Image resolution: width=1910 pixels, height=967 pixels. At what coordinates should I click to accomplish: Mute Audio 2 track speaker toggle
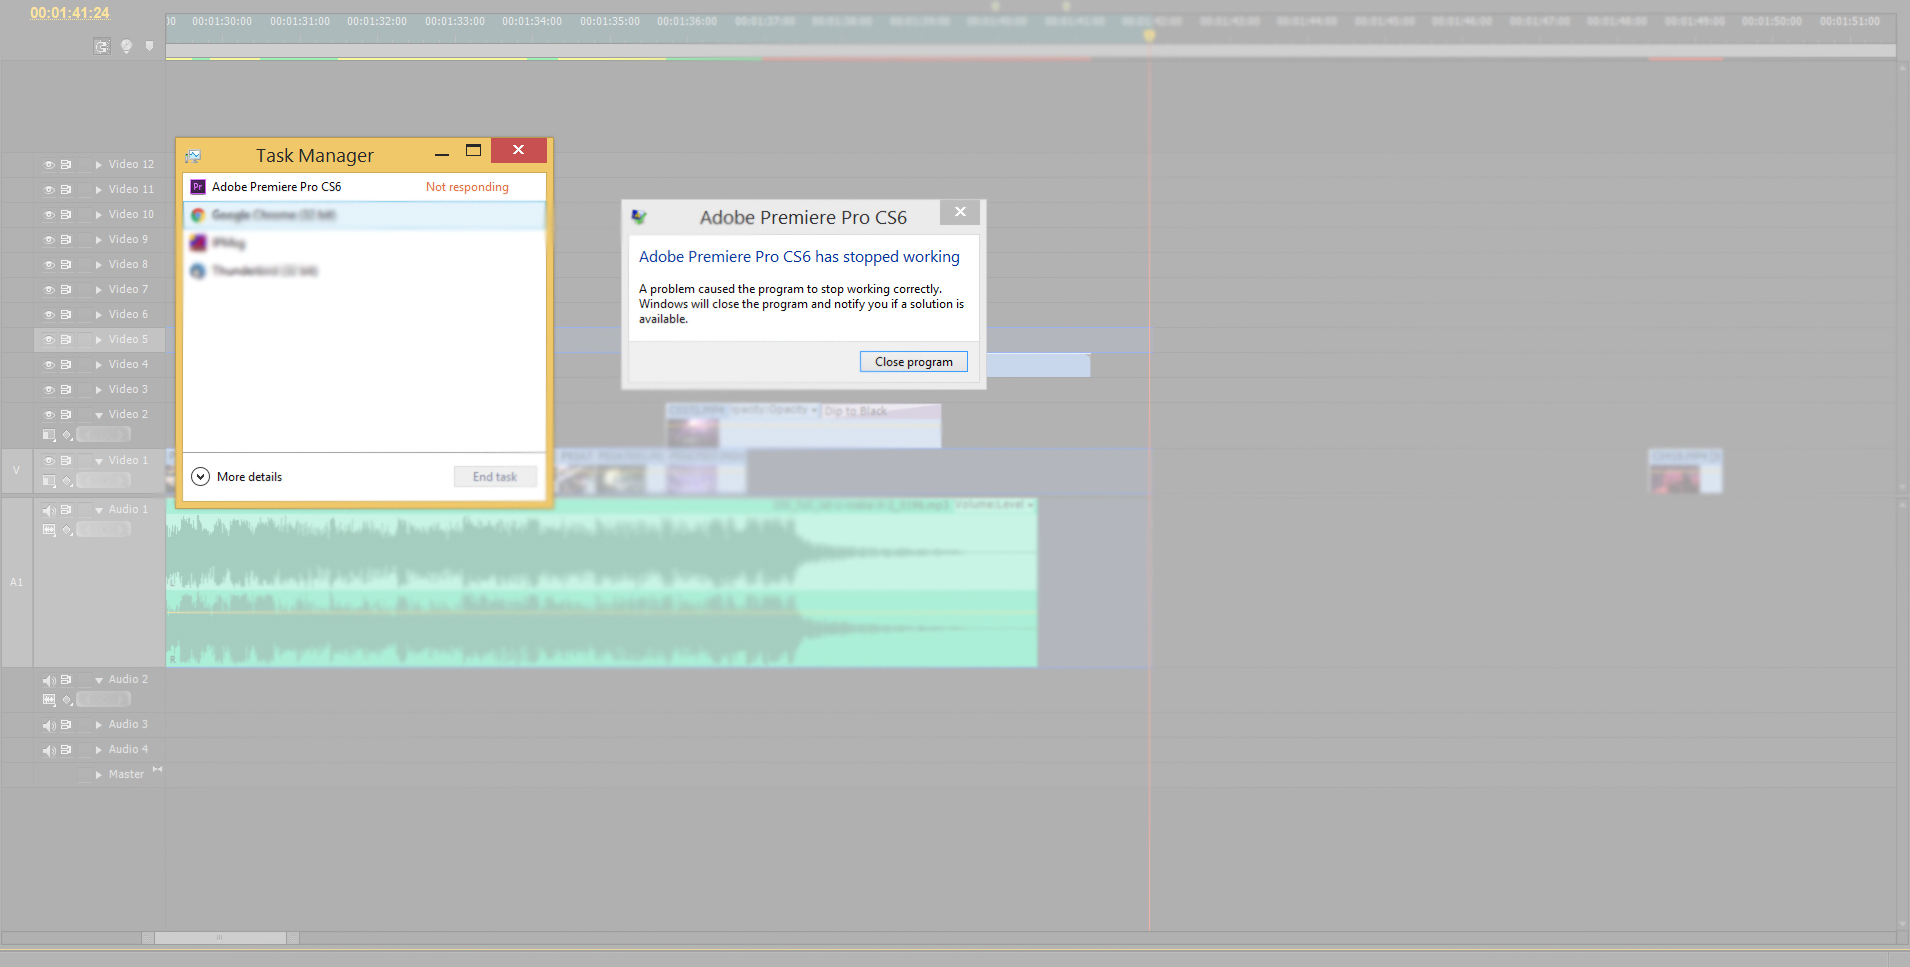(49, 680)
